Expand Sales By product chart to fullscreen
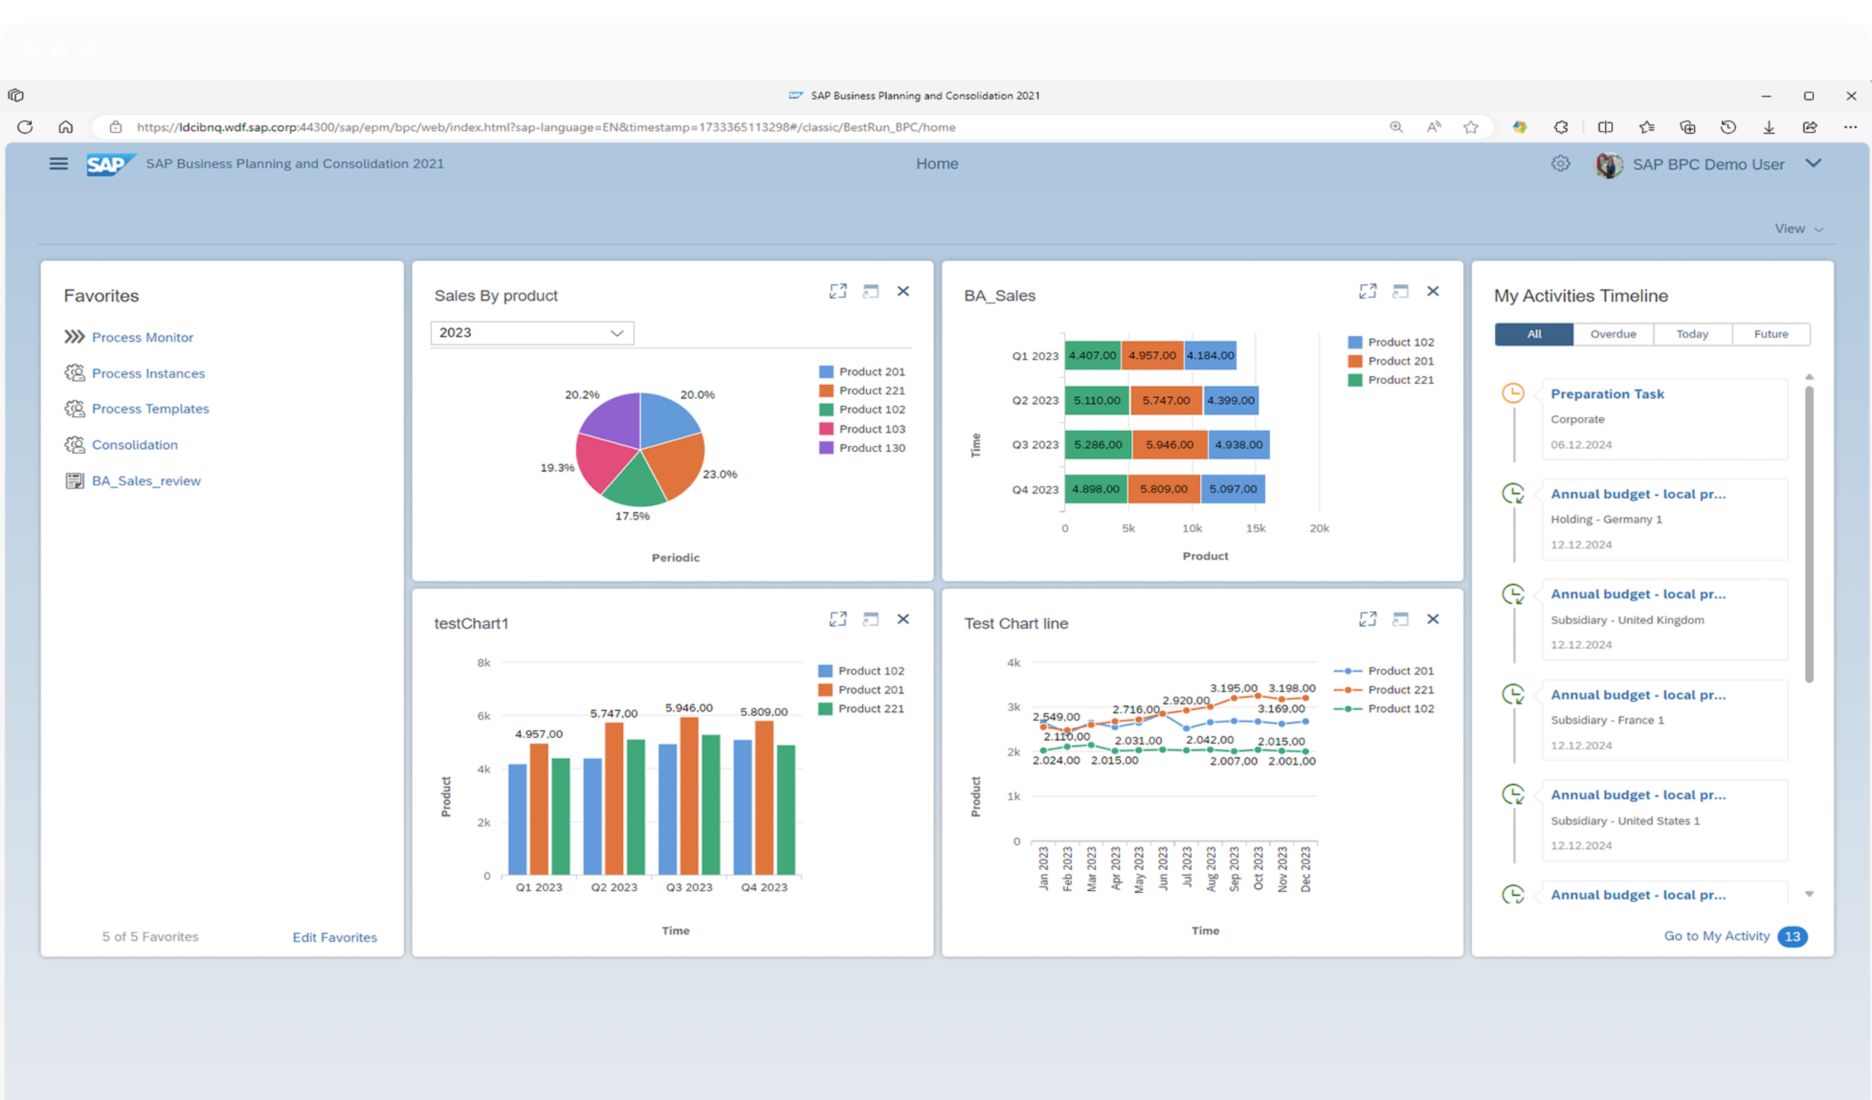This screenshot has height=1100, width=1872. 838,291
